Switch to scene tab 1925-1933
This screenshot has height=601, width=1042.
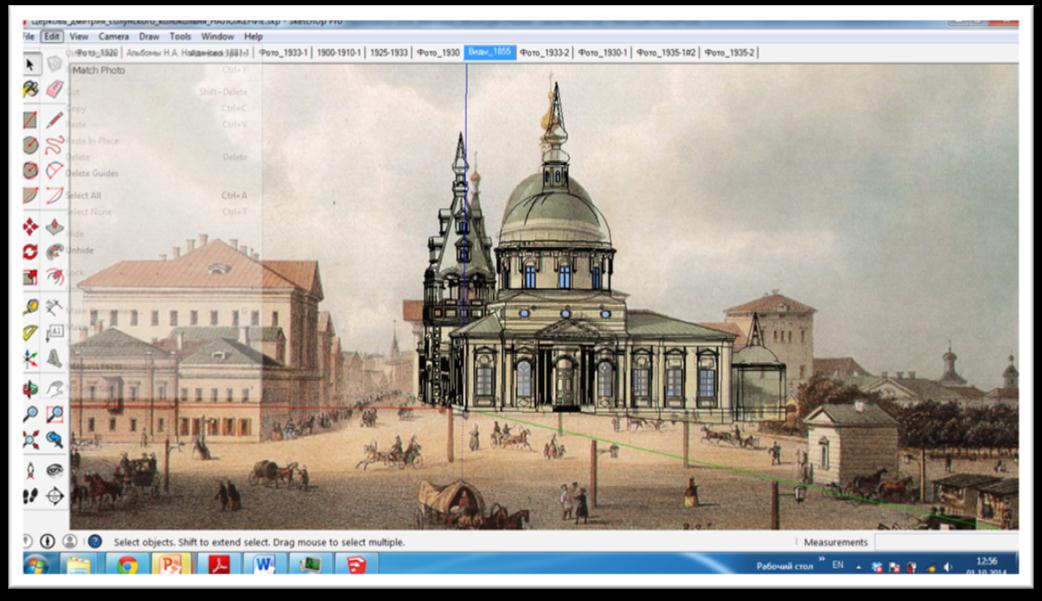[389, 53]
